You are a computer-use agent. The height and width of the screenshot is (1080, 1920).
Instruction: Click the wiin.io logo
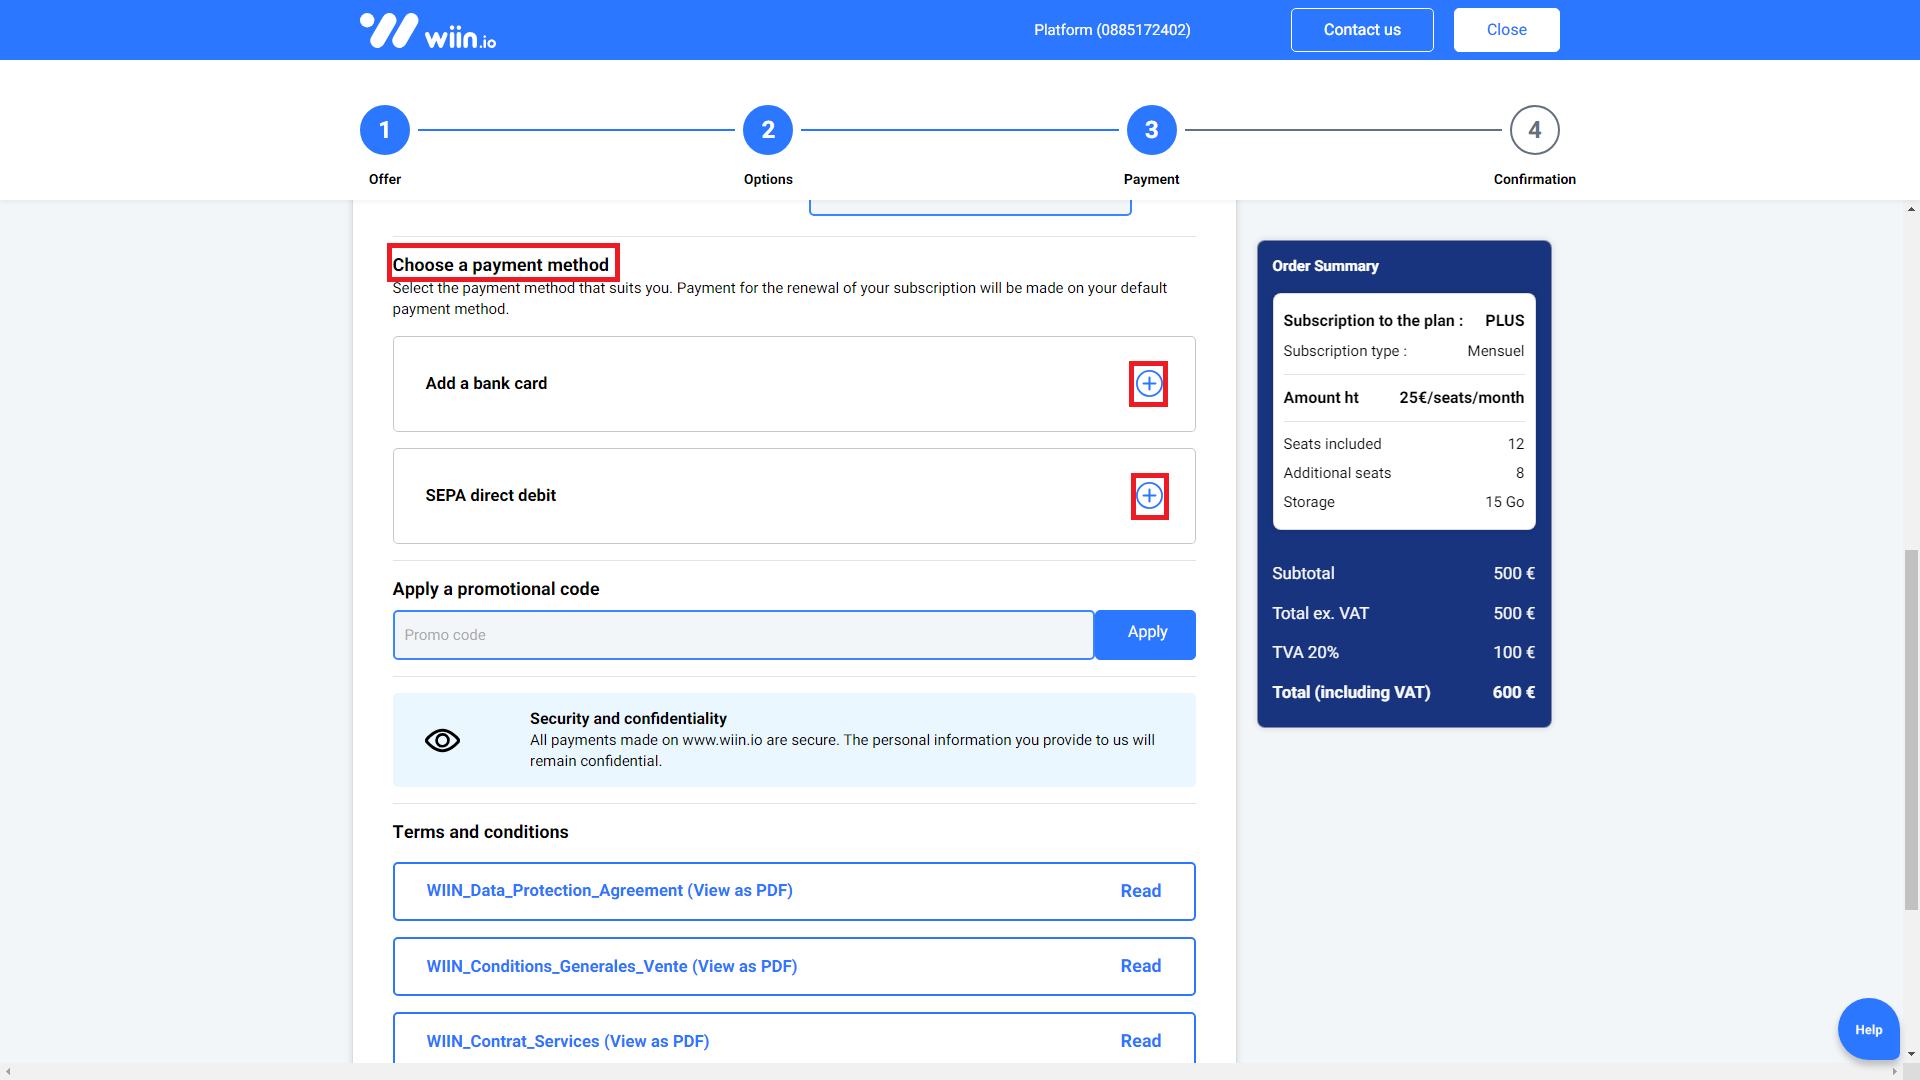[x=428, y=31]
